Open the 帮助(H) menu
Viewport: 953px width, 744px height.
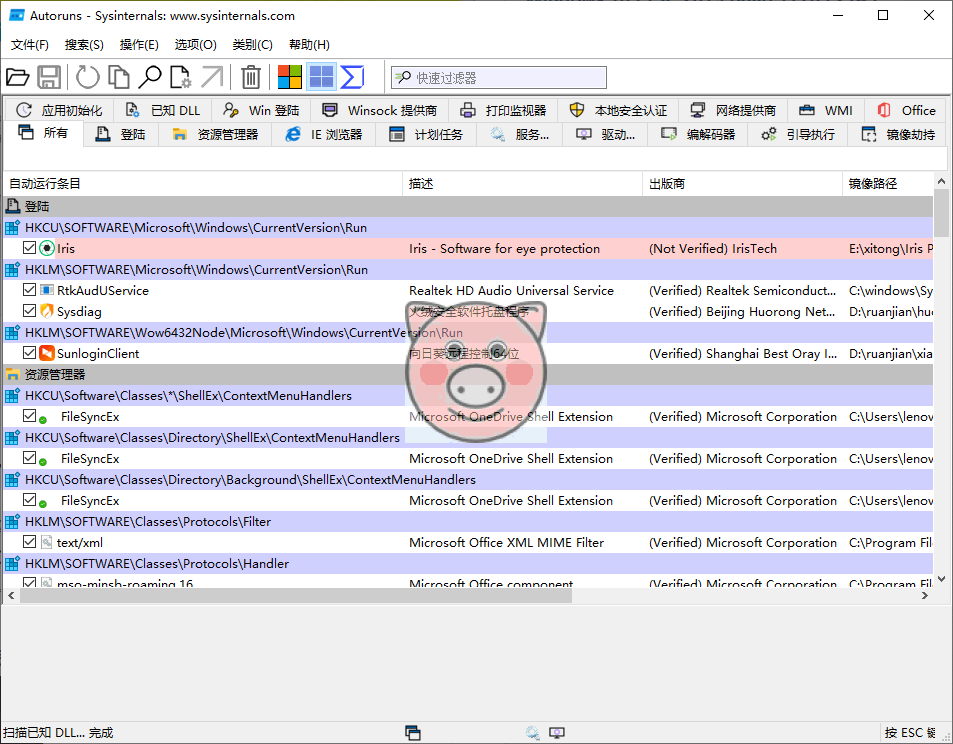pyautogui.click(x=309, y=44)
